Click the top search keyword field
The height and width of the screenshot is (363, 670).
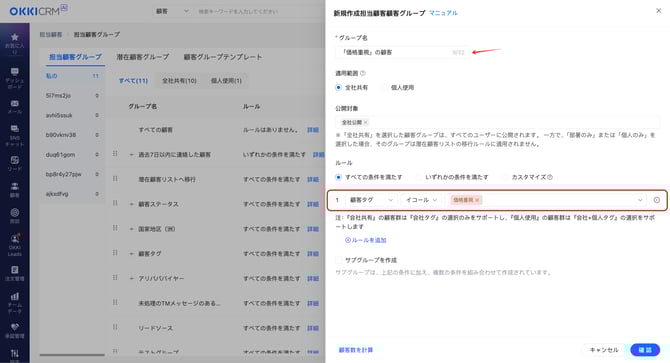[259, 12]
